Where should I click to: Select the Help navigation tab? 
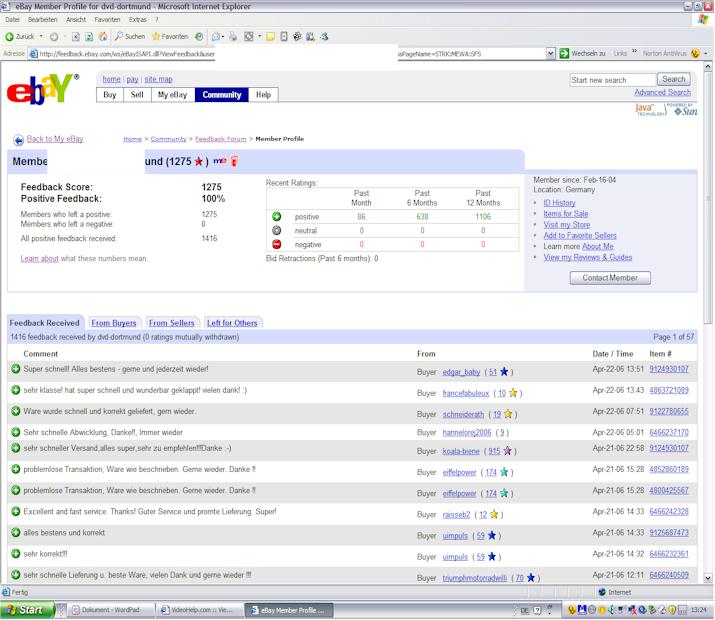coord(263,95)
